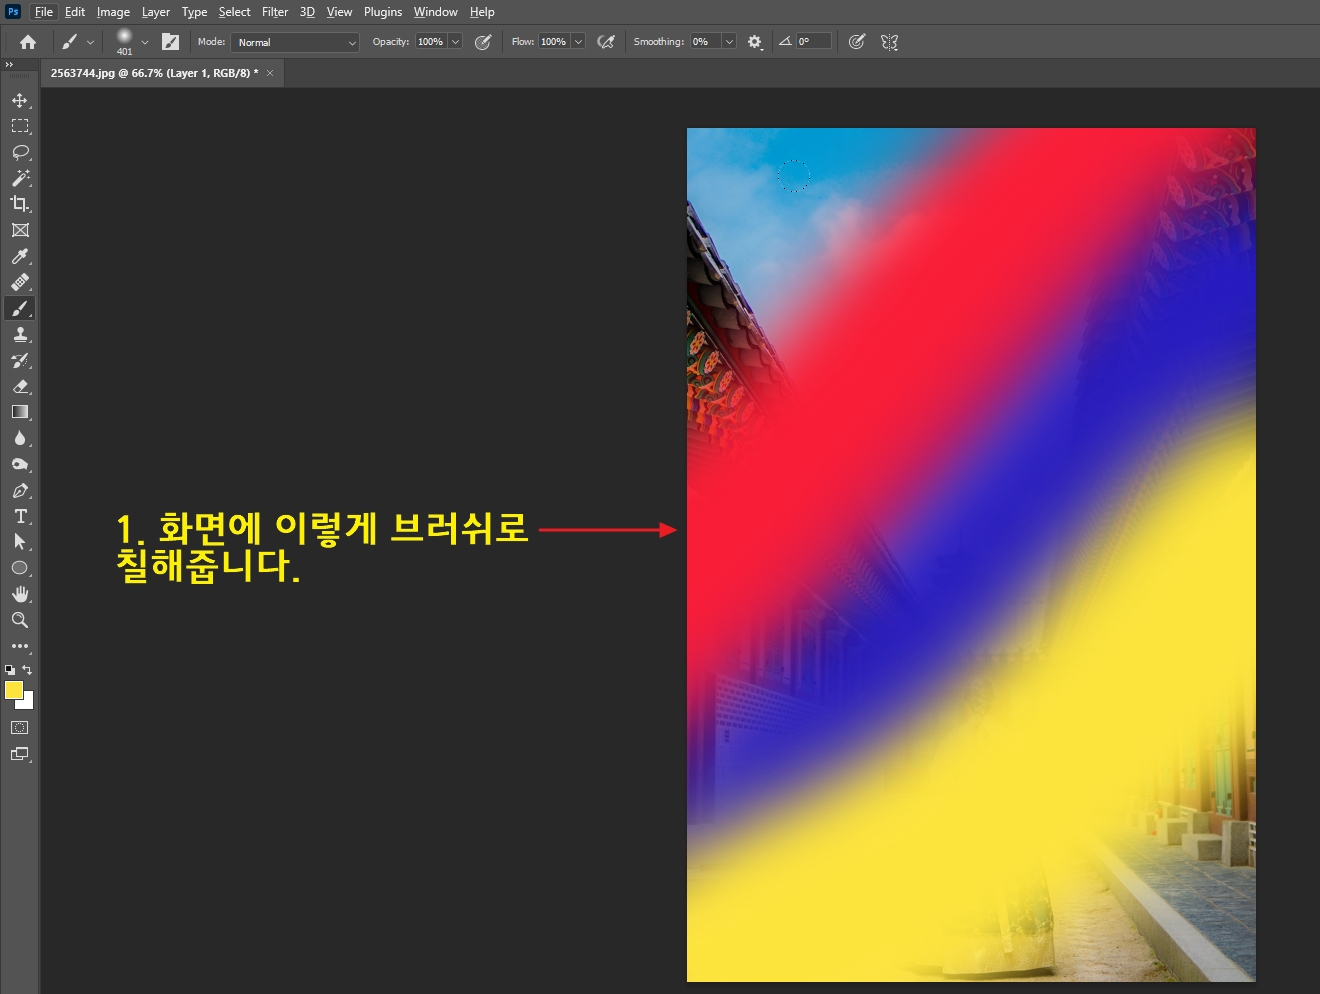The height and width of the screenshot is (994, 1320).
Task: Select the Hand tool
Action: click(20, 594)
